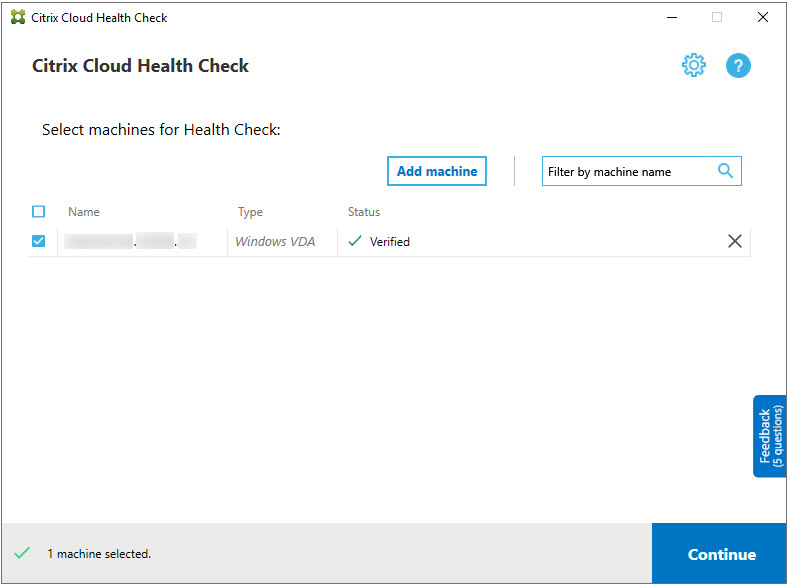Focus the Filter by machine name field

point(641,171)
